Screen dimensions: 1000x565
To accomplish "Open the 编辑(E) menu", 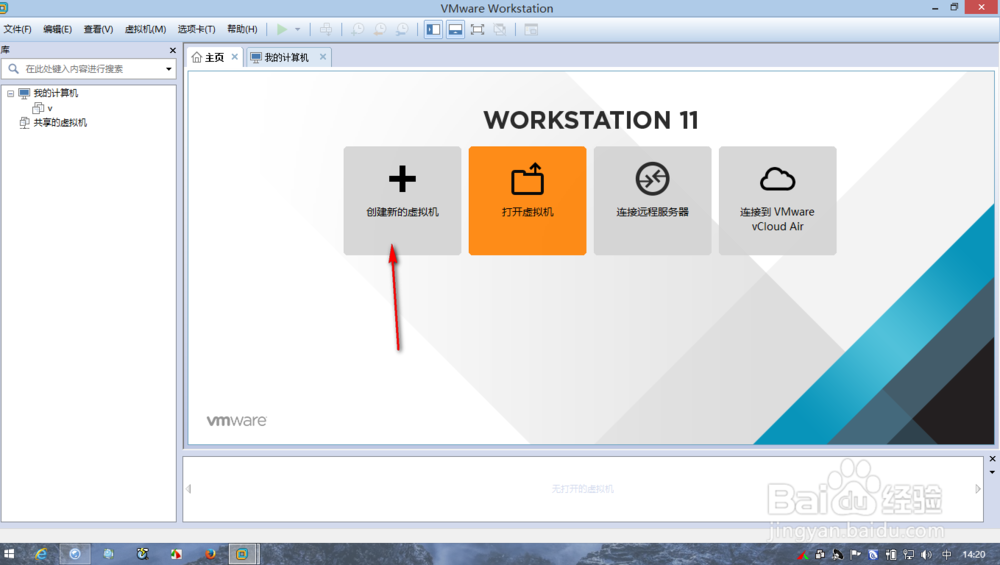I will tap(57, 29).
